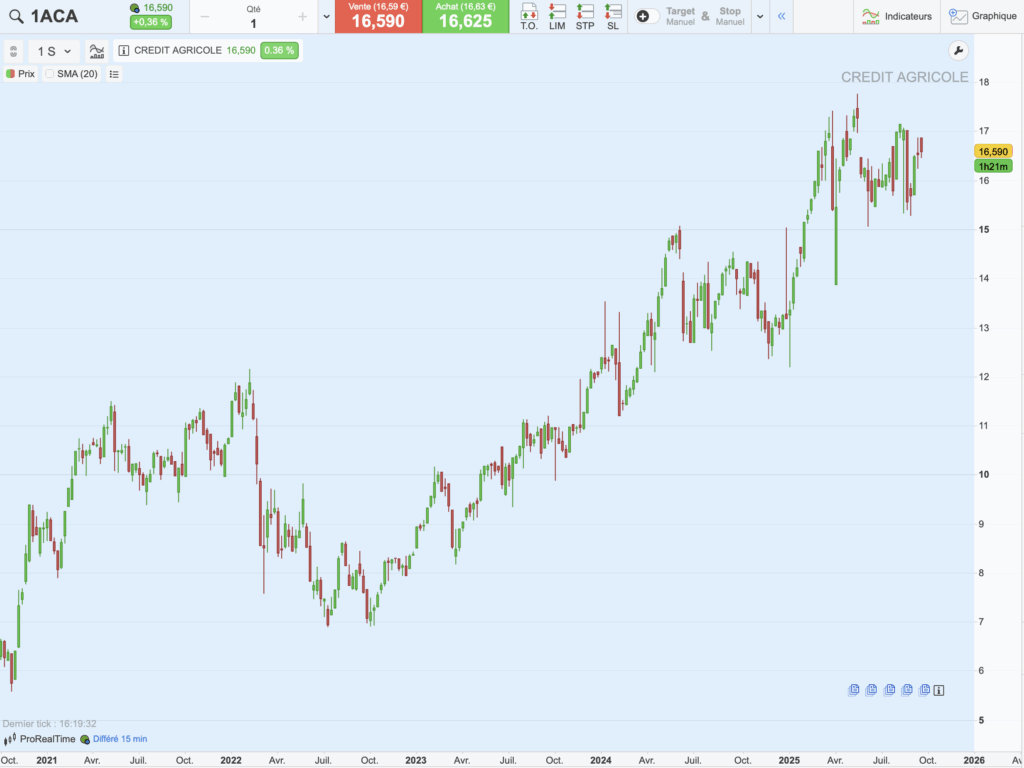1024x768 pixels.
Task: Expand Target & Stop options arrow
Action: [x=760, y=16]
